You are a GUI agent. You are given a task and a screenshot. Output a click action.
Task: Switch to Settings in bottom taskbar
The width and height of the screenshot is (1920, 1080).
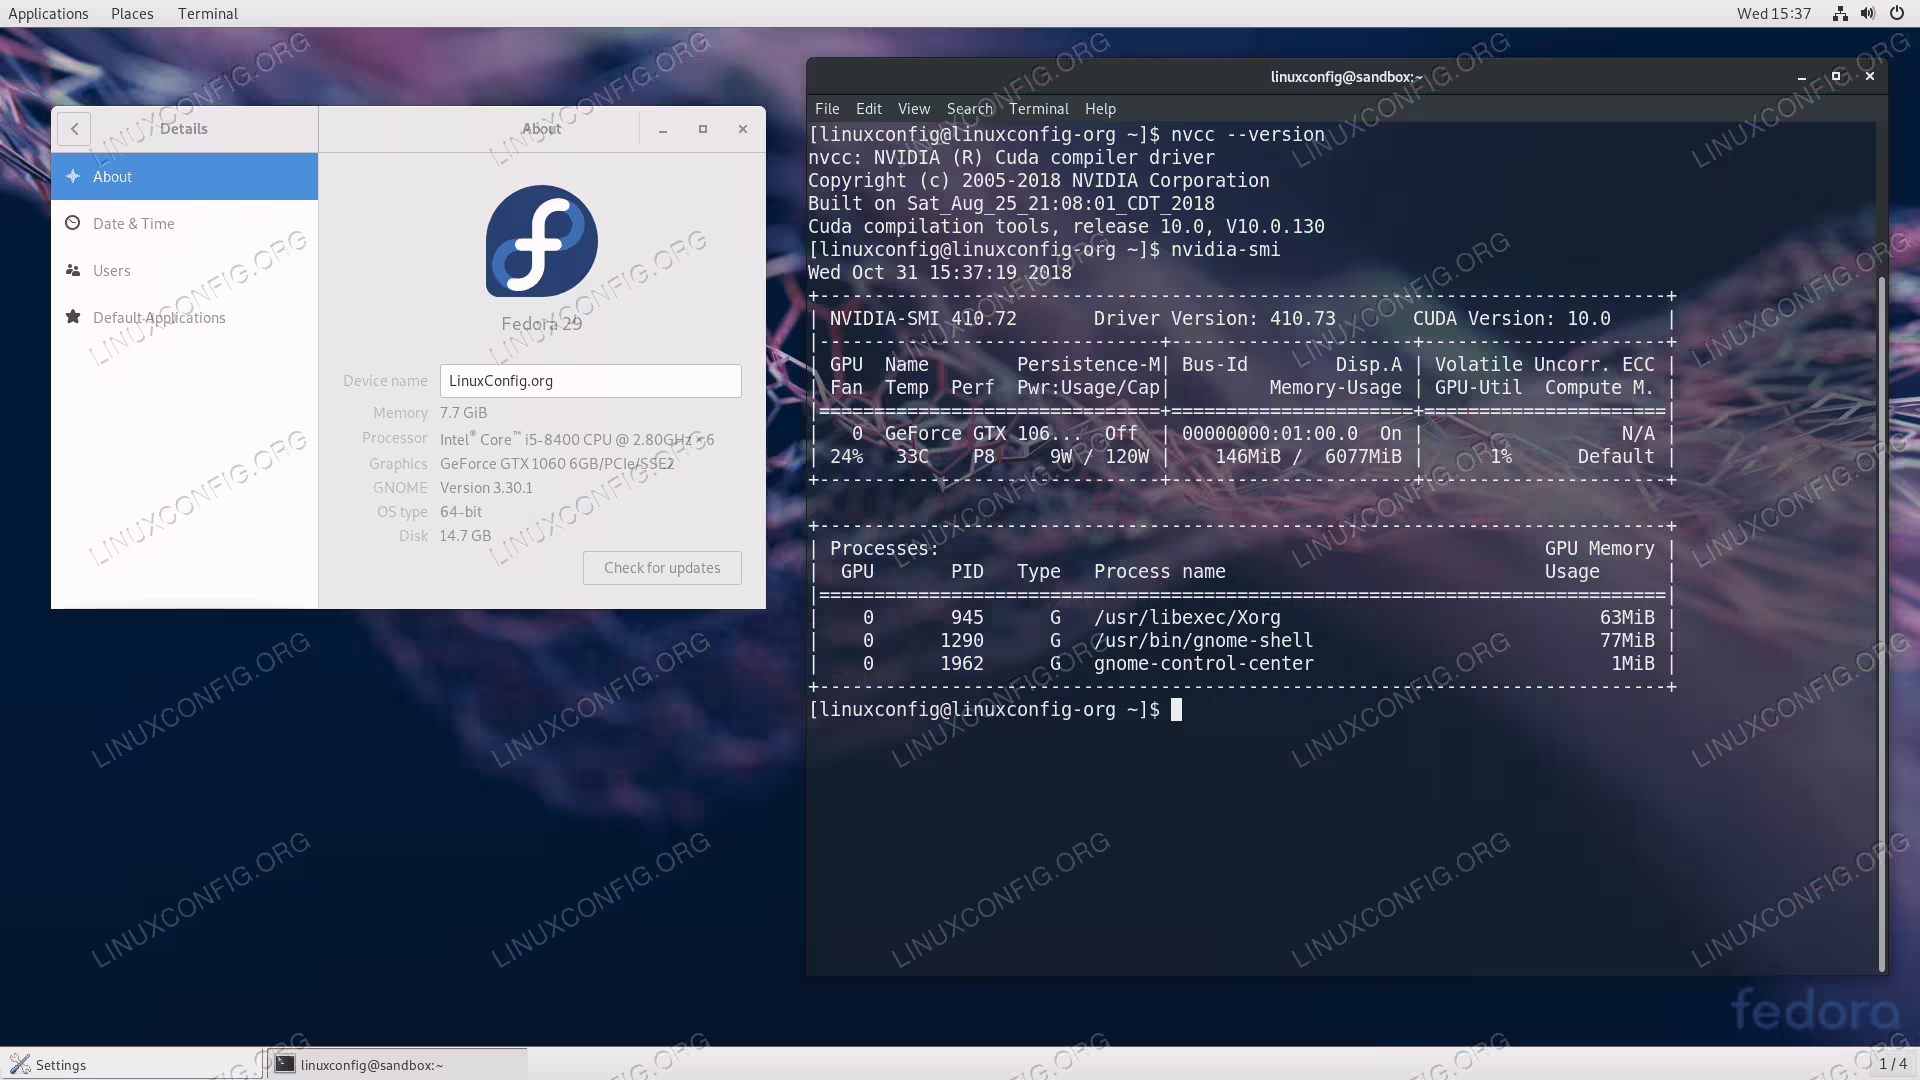tap(132, 1064)
